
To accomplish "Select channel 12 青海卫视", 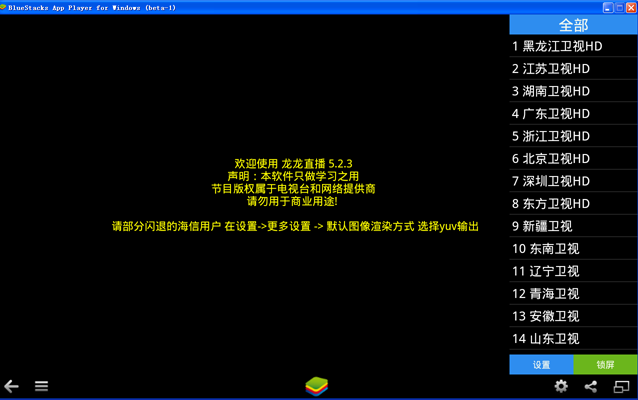I will pos(573,293).
